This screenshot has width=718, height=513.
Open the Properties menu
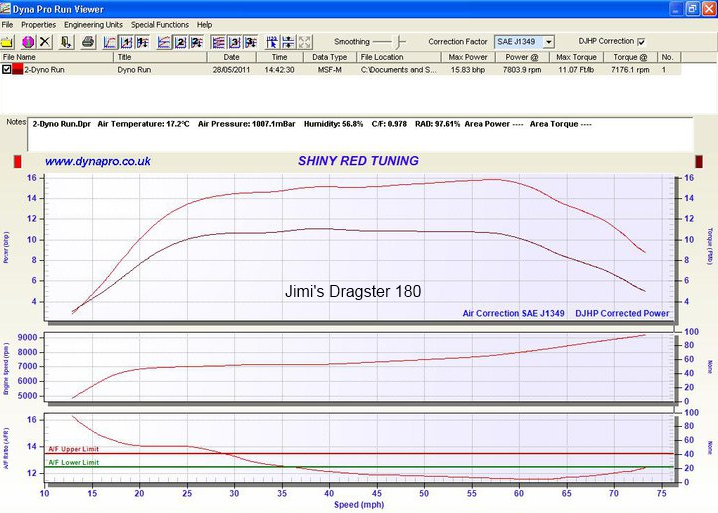click(38, 25)
